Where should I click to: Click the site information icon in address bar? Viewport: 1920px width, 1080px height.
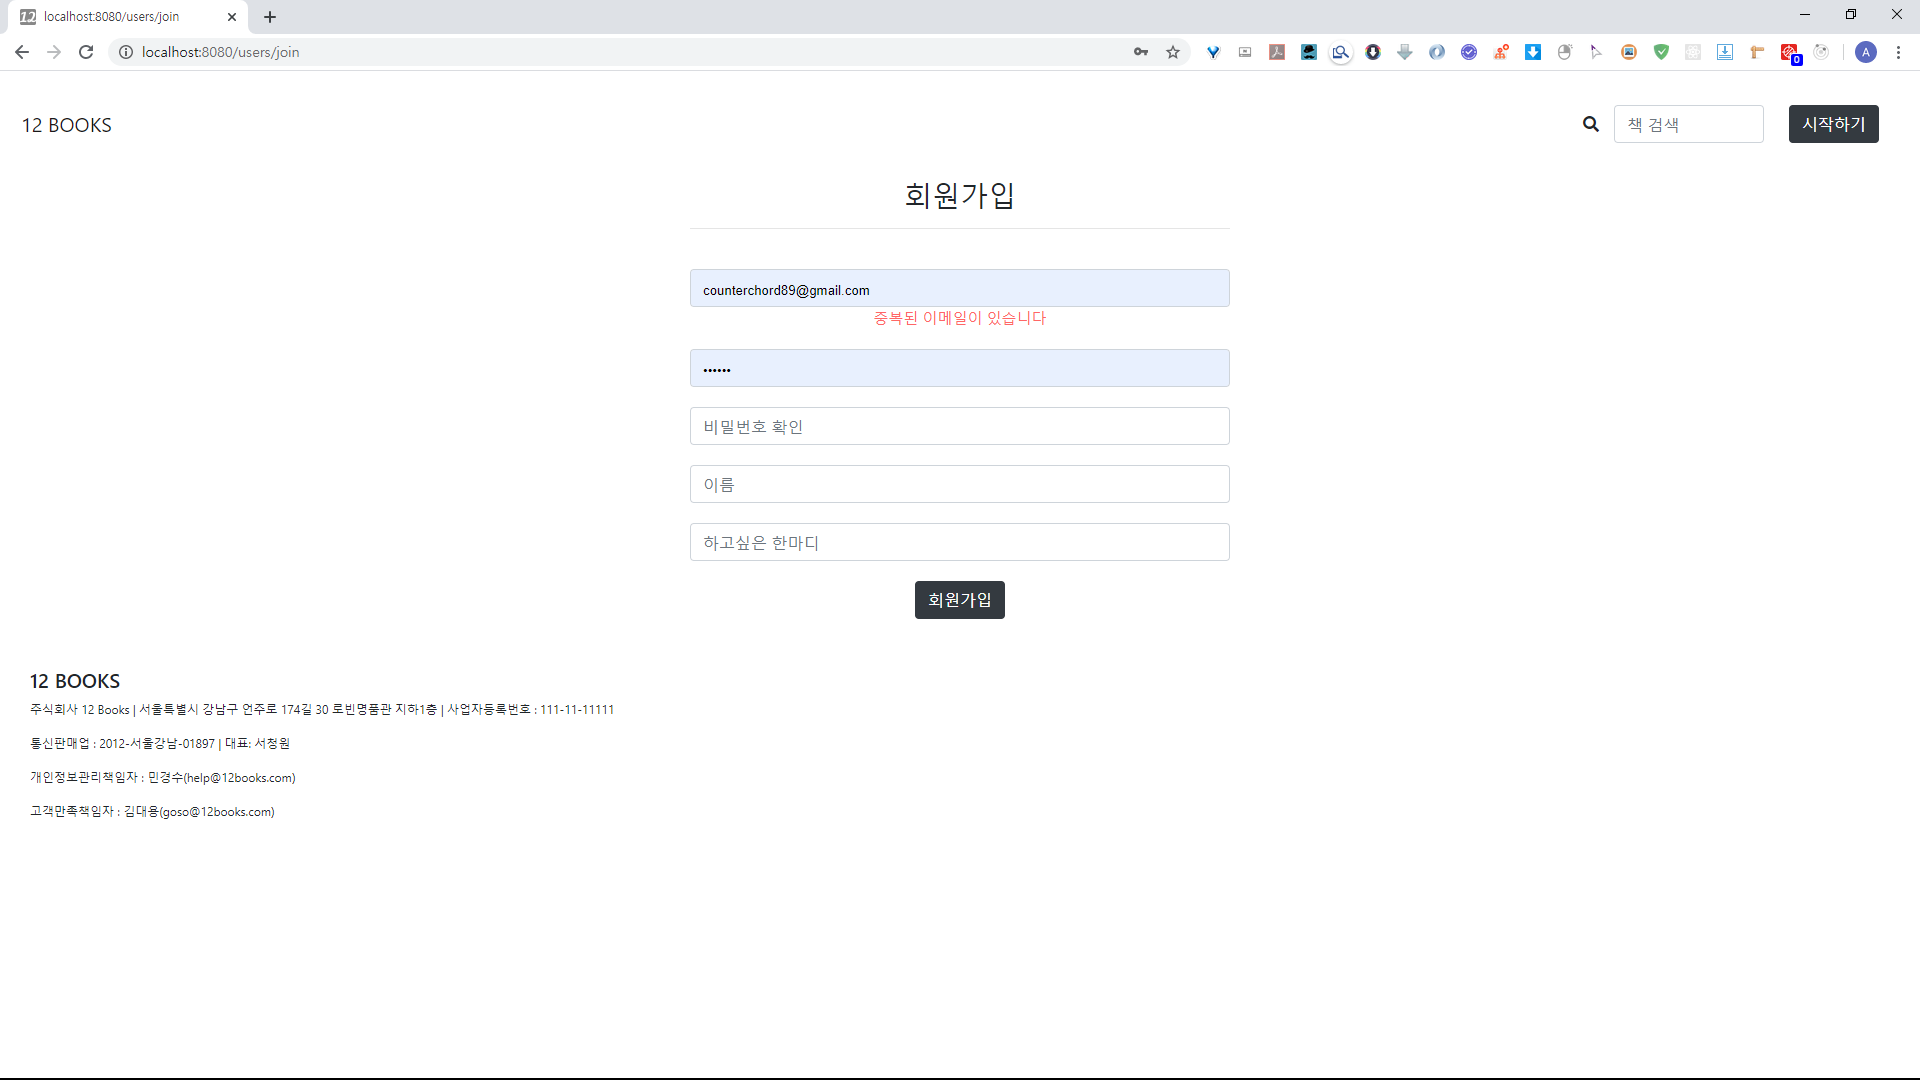(126, 52)
